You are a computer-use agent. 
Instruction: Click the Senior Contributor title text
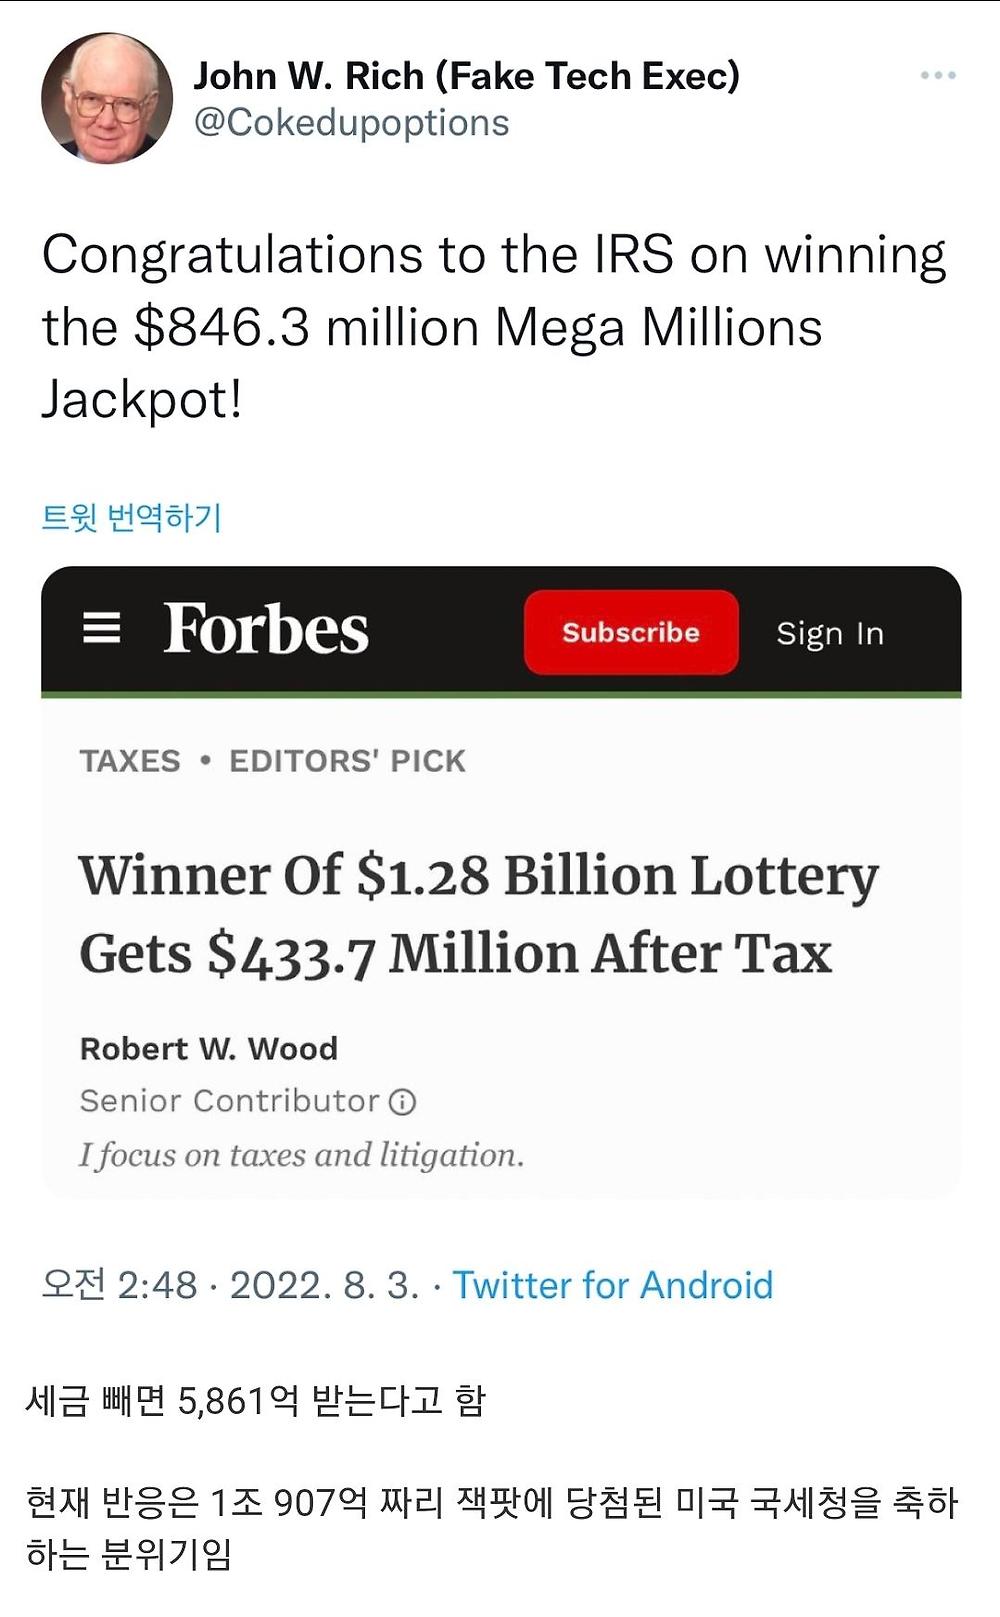tap(229, 1101)
